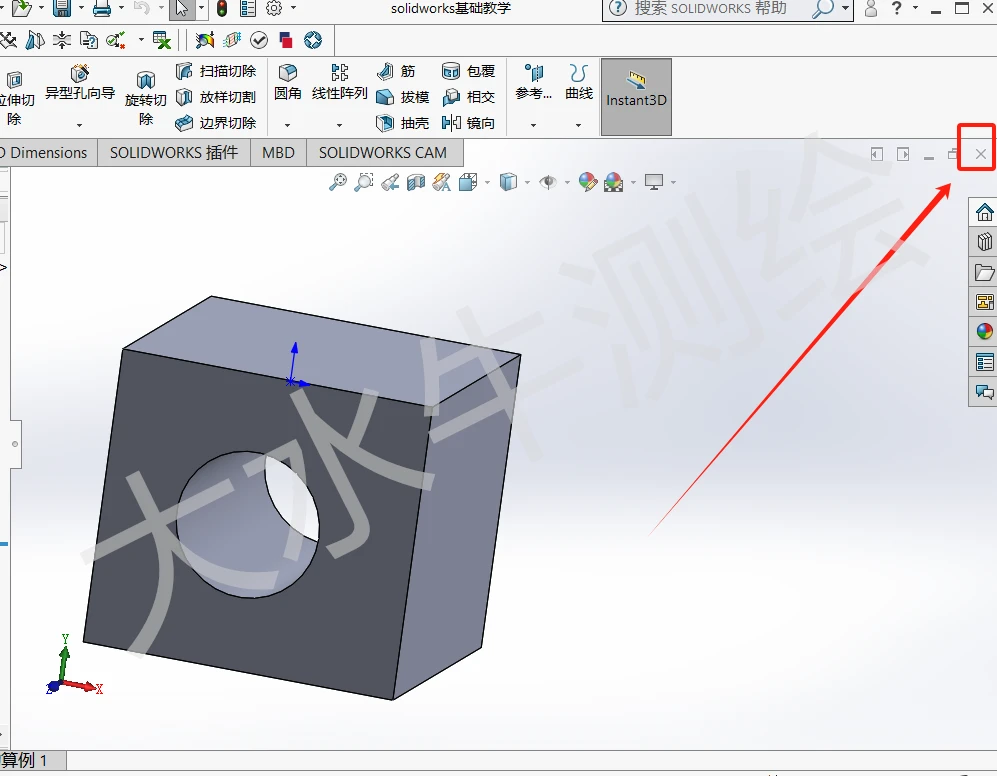Switch to the MBD tab
Image resolution: width=997 pixels, height=776 pixels.
(x=278, y=153)
